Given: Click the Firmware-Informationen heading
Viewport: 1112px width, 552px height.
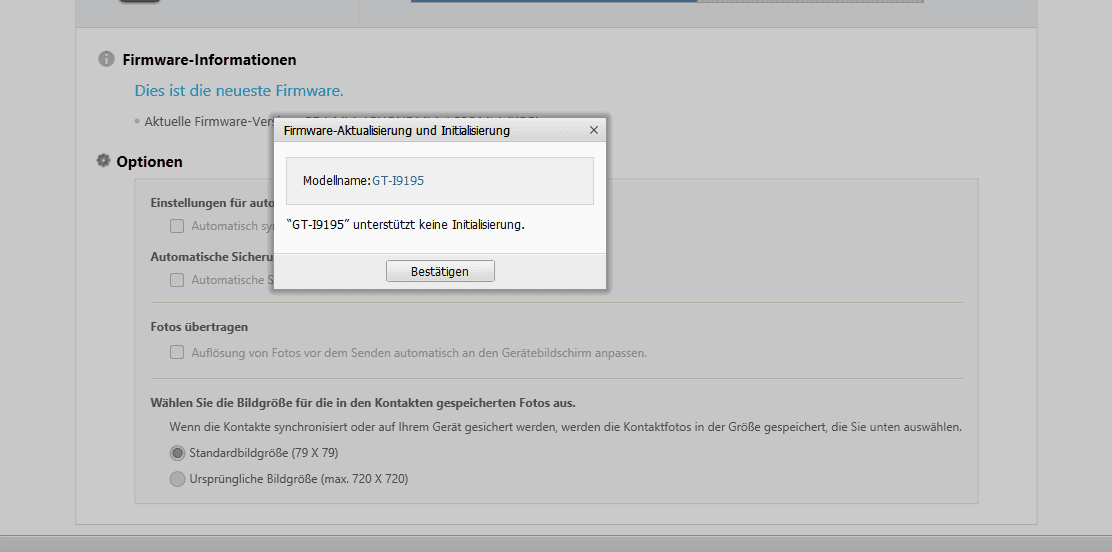Looking at the screenshot, I should 209,60.
